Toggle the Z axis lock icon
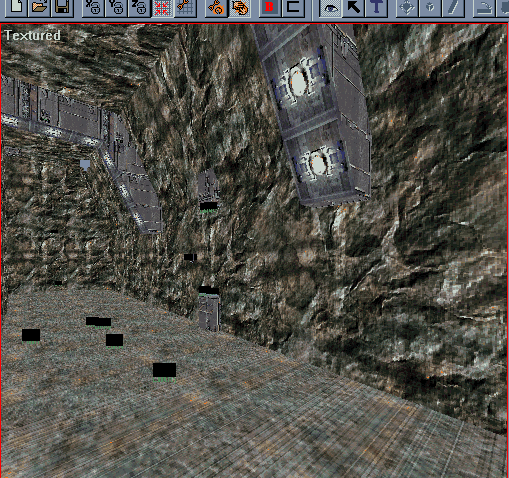 tap(139, 7)
